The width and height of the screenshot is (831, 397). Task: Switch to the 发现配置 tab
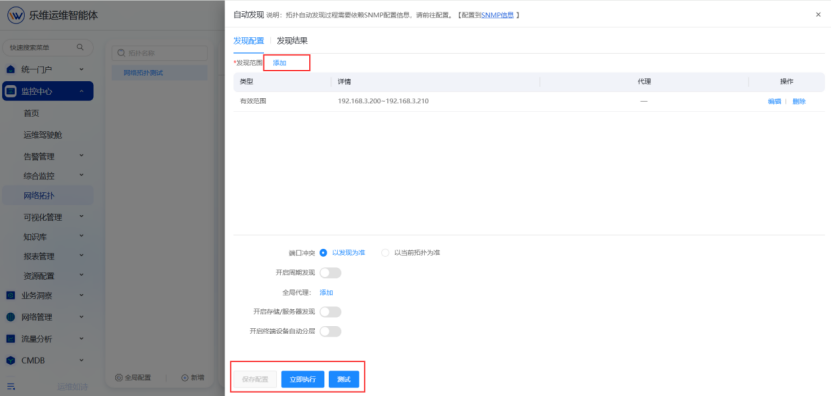249,41
